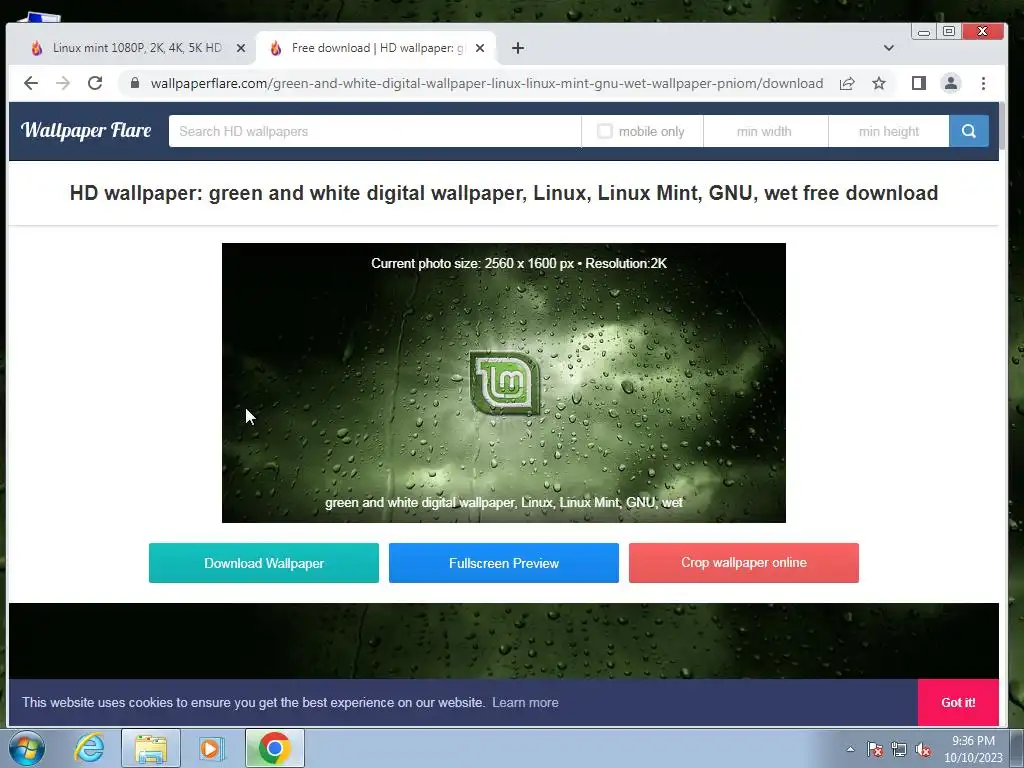Click the Action Center flag icon
Viewport: 1024px width, 768px height.
coord(875,749)
